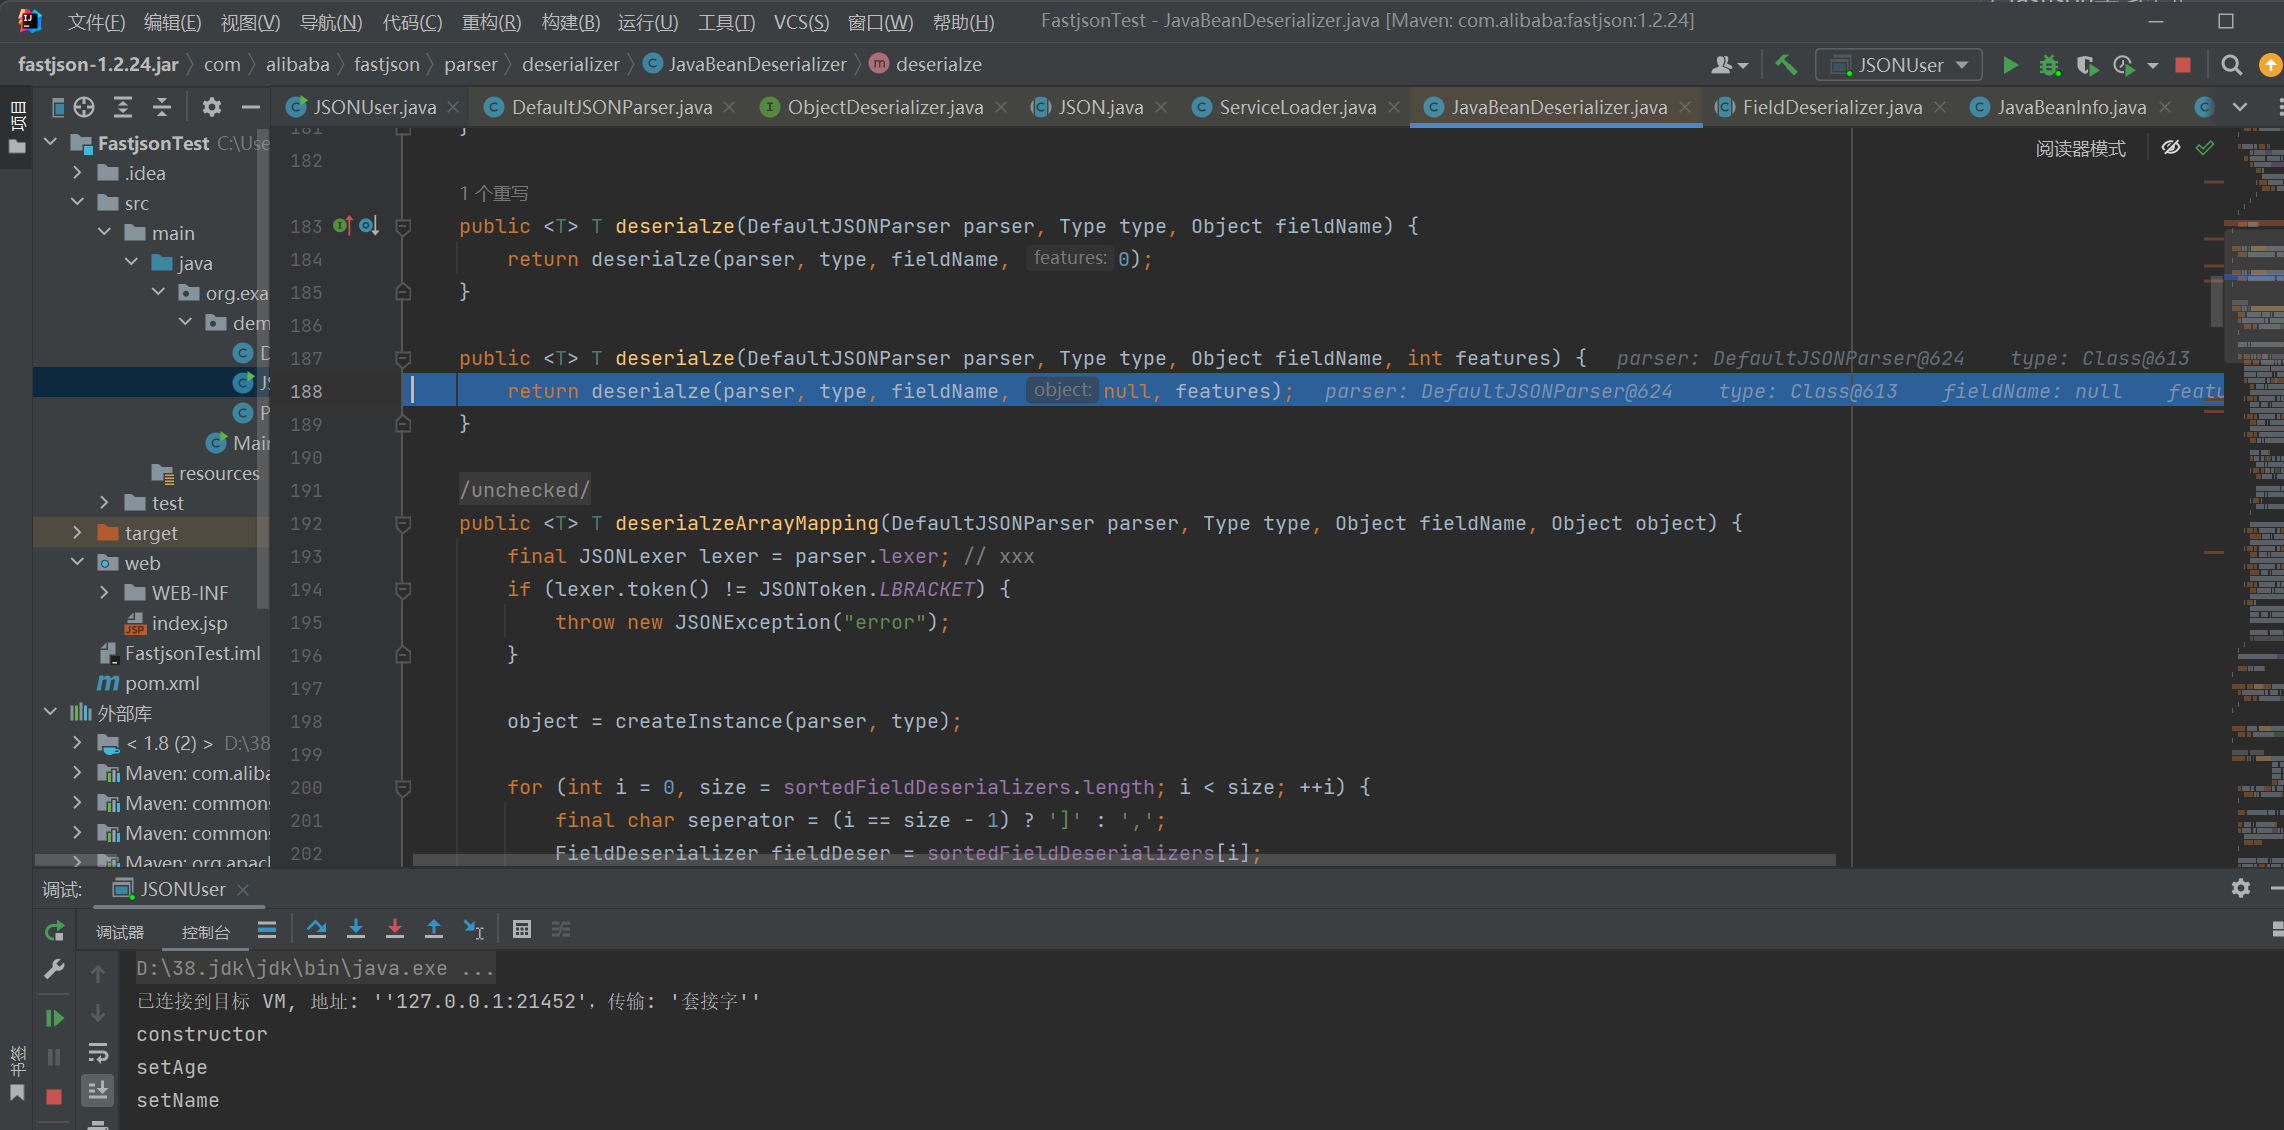Click the JavaBeanDeserializer breadcrumb

tap(756, 64)
